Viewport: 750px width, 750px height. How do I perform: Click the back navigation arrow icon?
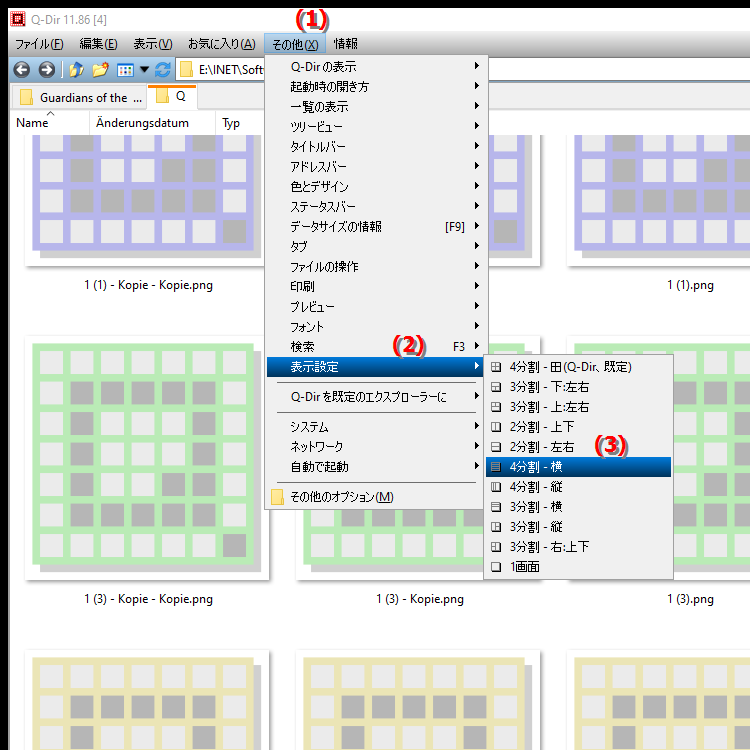point(22,70)
